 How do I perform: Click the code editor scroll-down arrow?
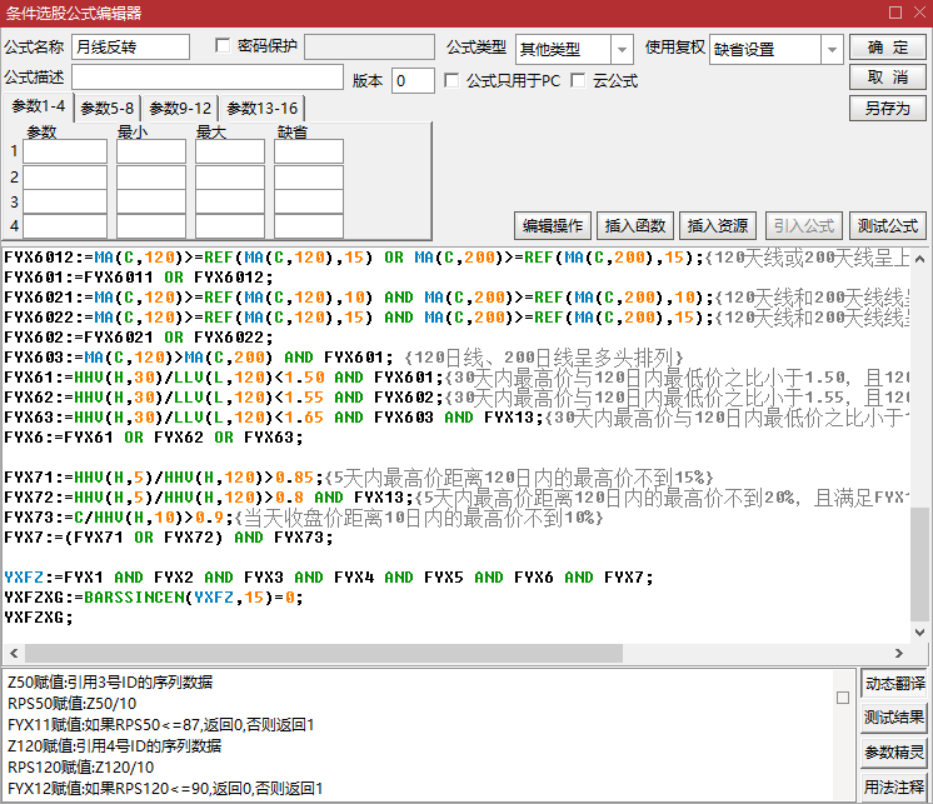pyautogui.click(x=919, y=632)
